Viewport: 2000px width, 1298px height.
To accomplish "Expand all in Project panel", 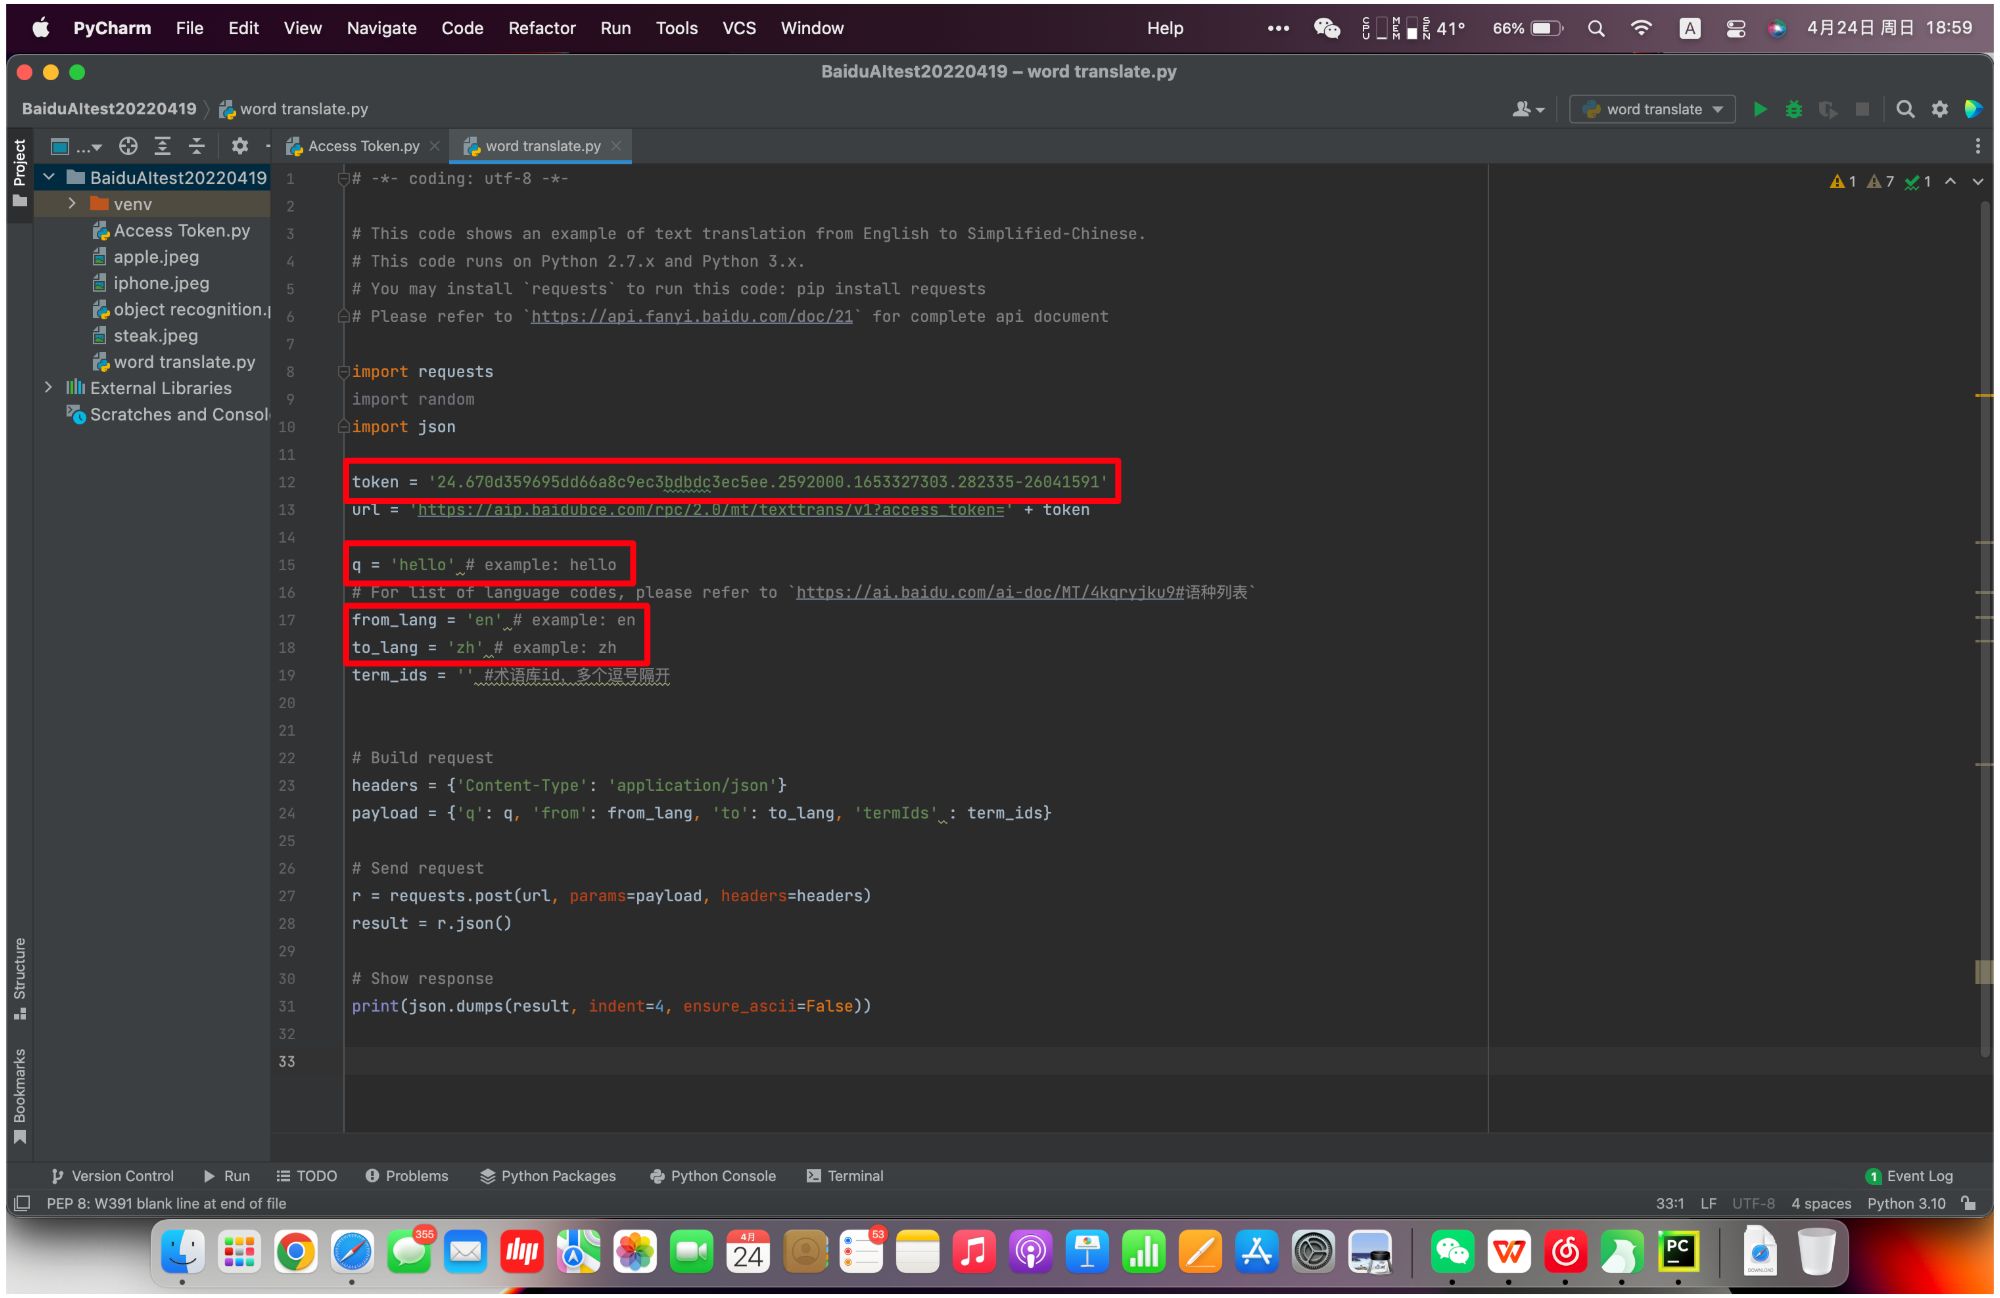I will pyautogui.click(x=162, y=146).
